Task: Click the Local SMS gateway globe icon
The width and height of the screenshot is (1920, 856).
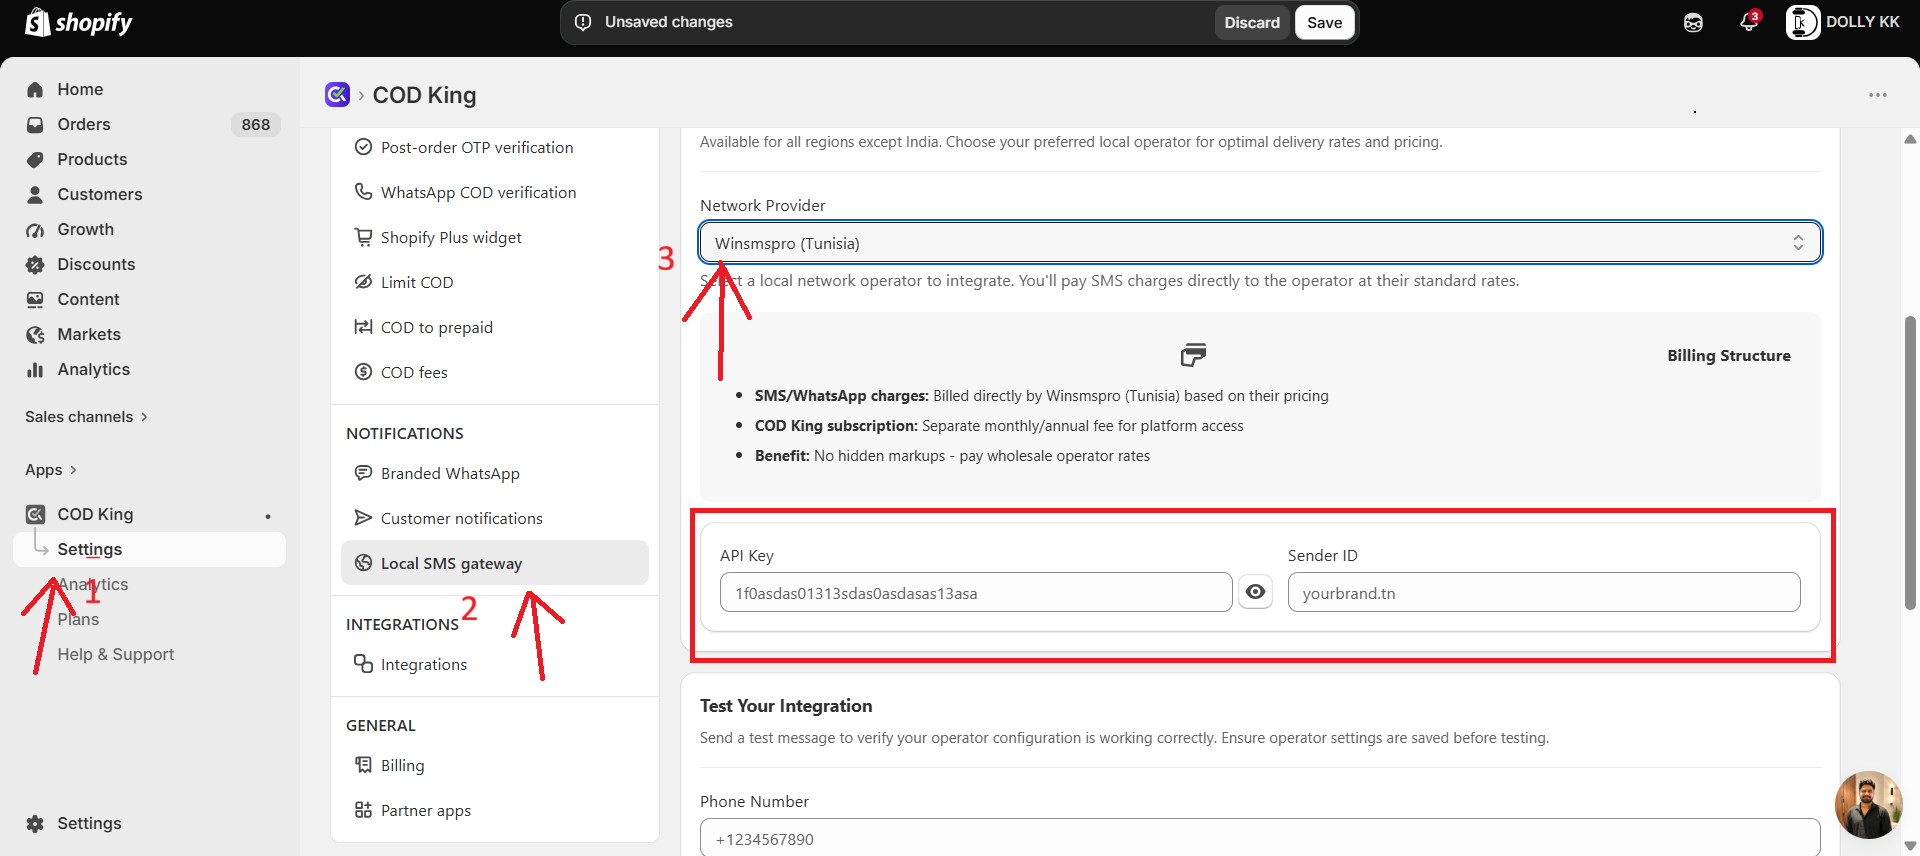Action: point(363,563)
